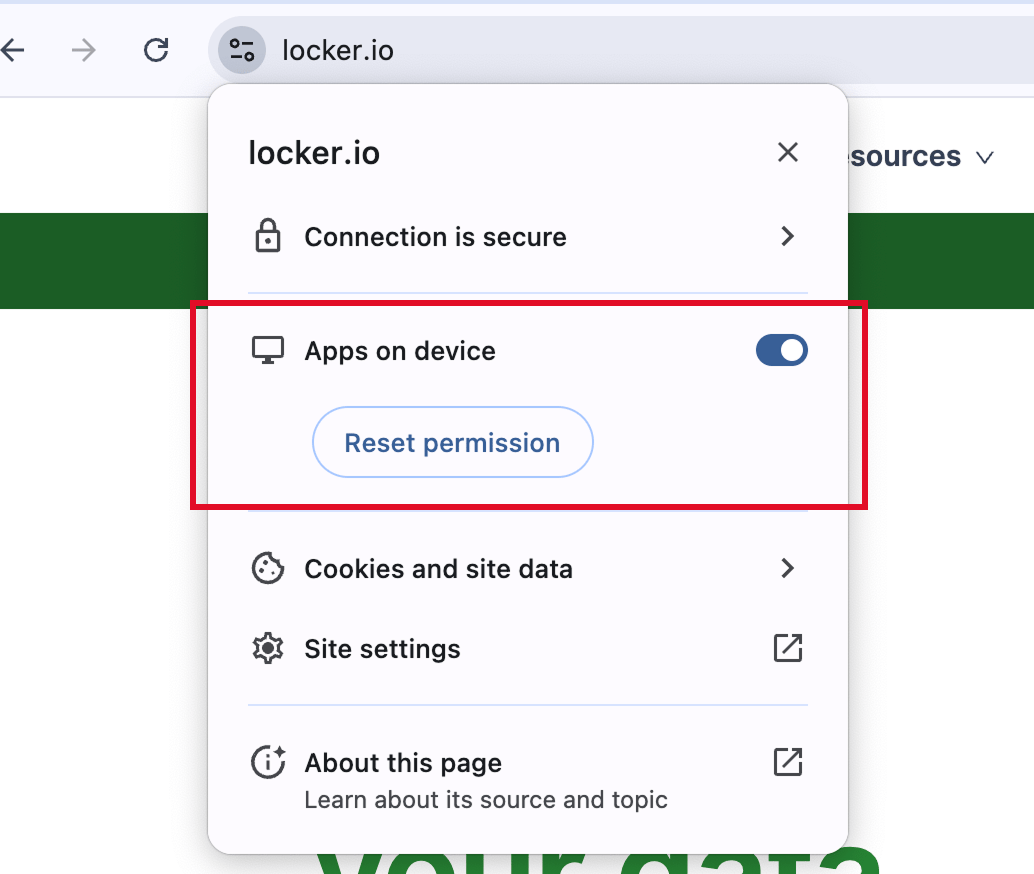
Task: Click the Apps on device label
Action: coord(400,351)
